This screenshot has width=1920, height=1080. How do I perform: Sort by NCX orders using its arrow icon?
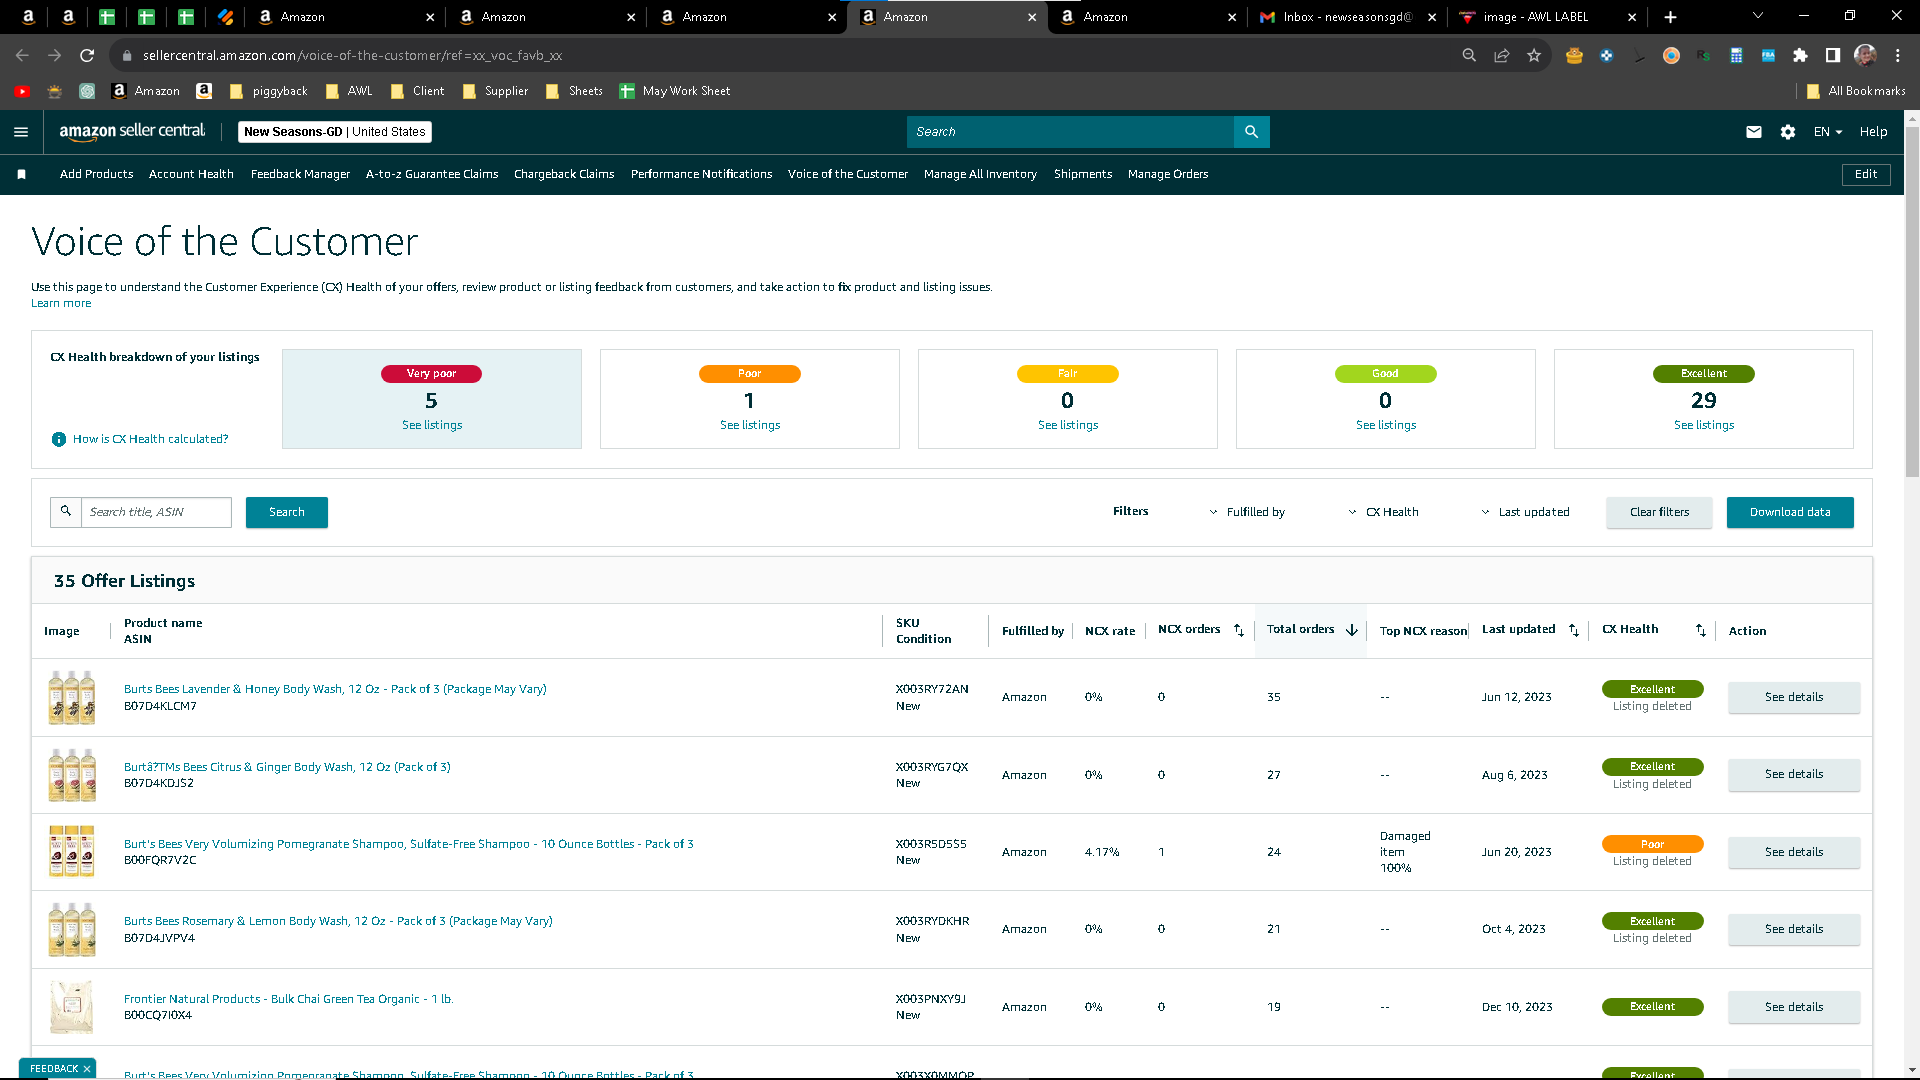click(1239, 630)
